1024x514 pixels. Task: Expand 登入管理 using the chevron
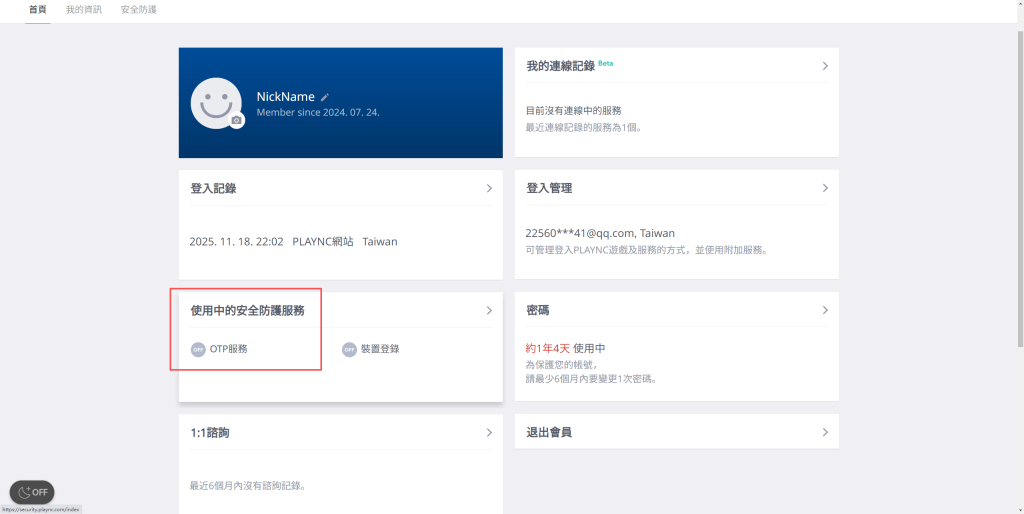(x=825, y=188)
